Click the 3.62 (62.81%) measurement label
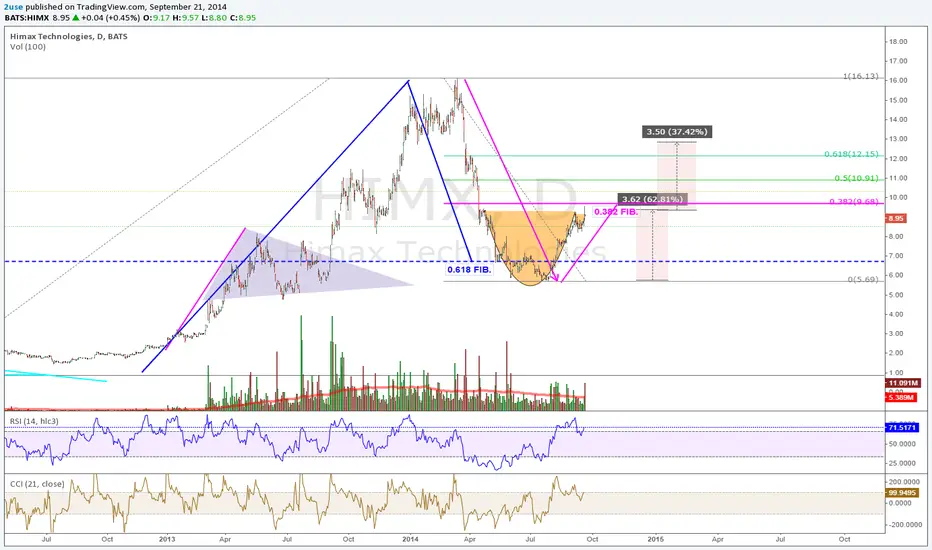932x550 pixels. coord(651,199)
